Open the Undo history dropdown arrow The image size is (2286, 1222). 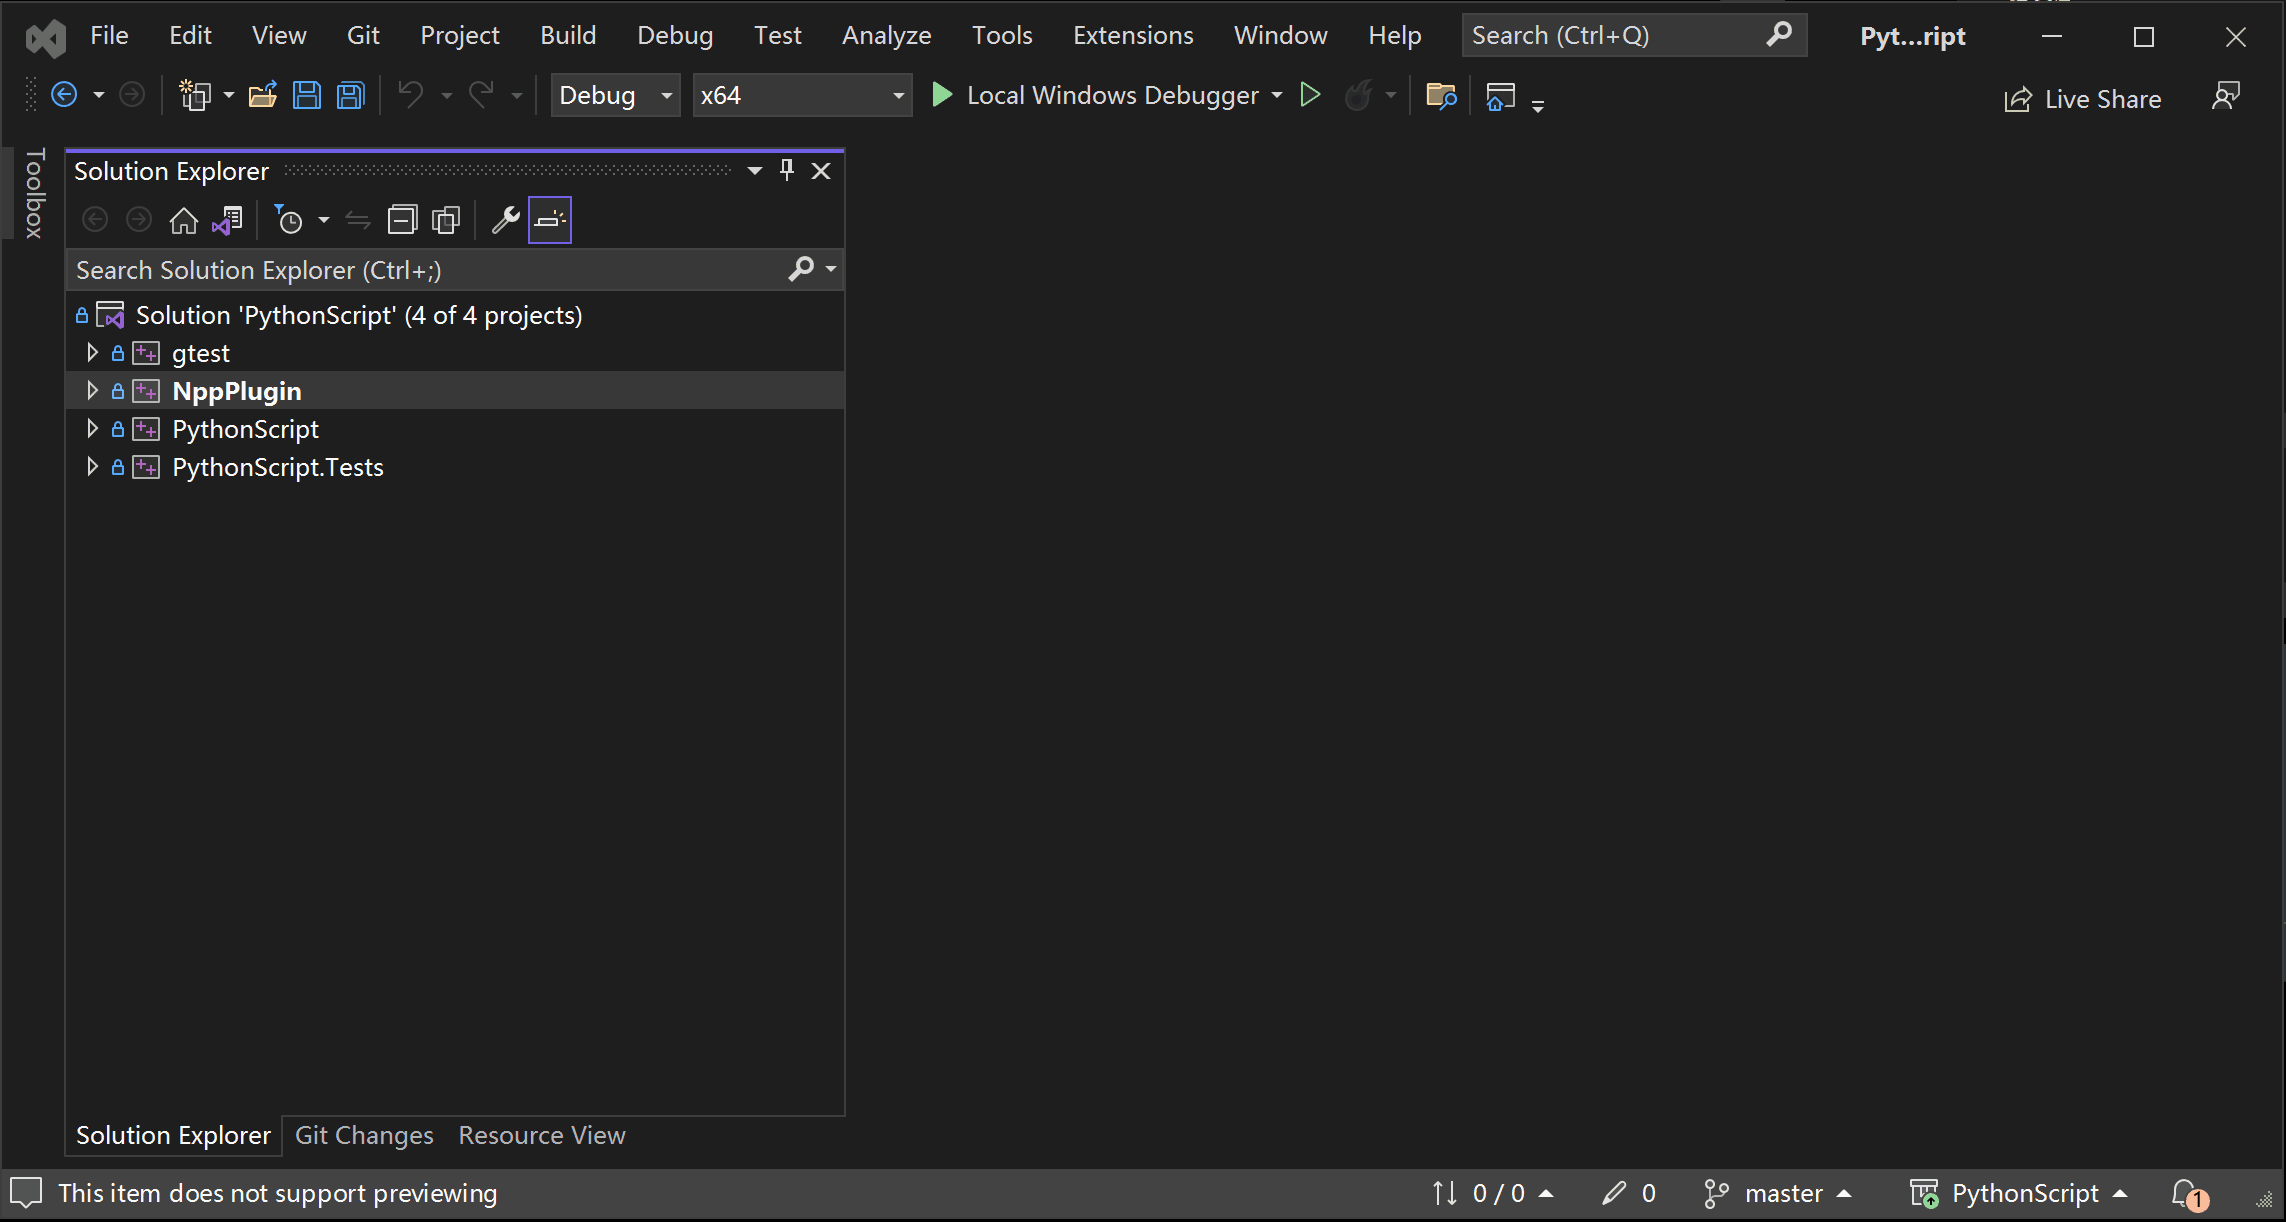tap(447, 96)
